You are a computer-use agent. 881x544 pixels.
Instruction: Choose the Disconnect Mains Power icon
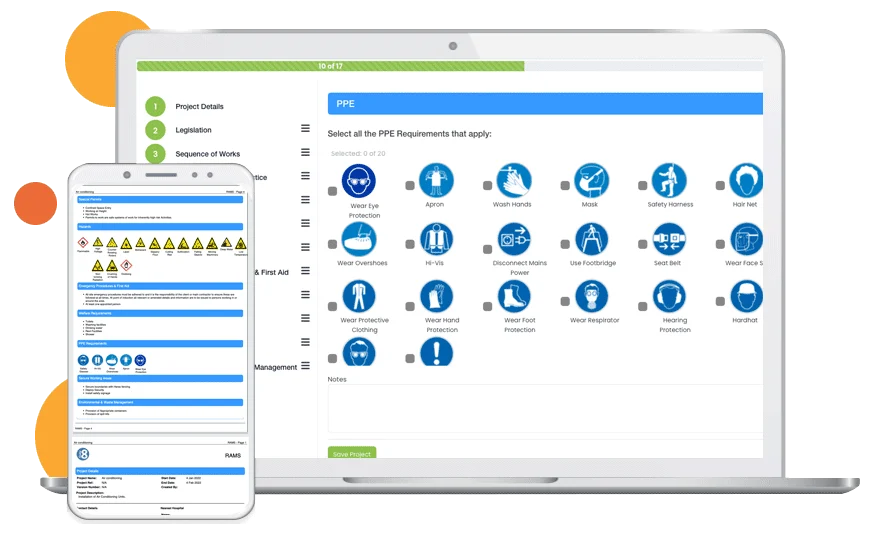click(514, 239)
